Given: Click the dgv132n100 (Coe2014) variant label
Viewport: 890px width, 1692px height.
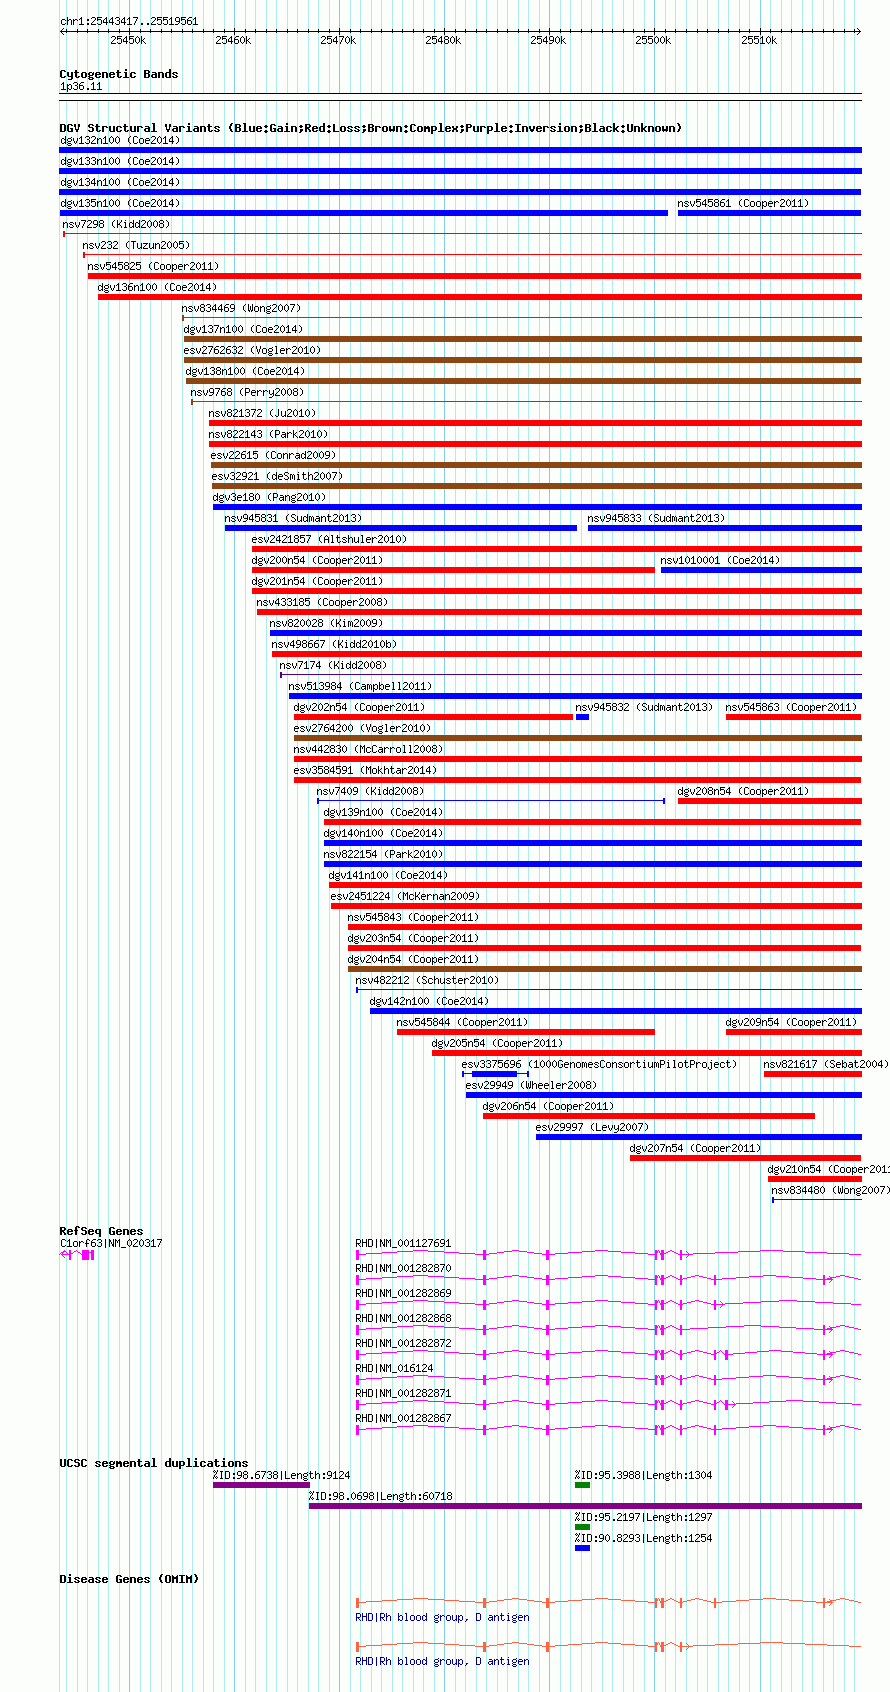Looking at the screenshot, I should tap(120, 140).
